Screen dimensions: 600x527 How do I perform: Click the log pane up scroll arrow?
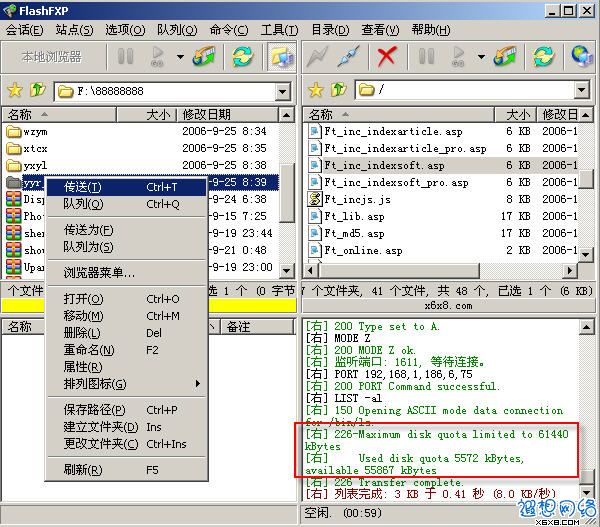(587, 327)
